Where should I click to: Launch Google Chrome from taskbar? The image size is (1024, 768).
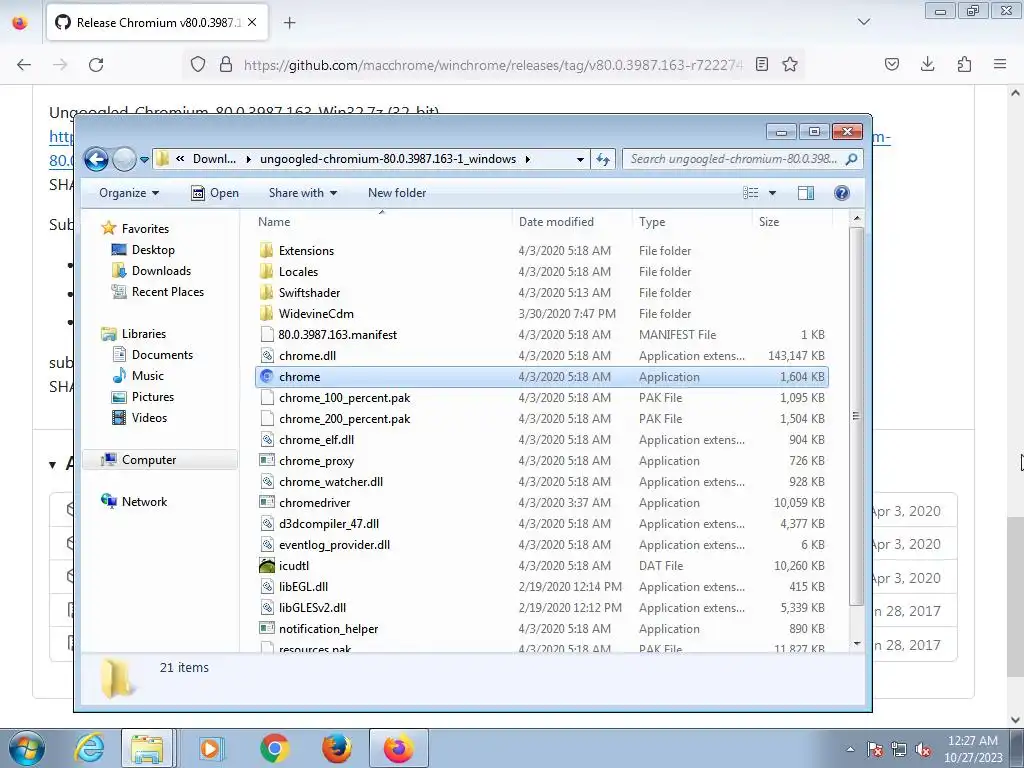click(274, 748)
